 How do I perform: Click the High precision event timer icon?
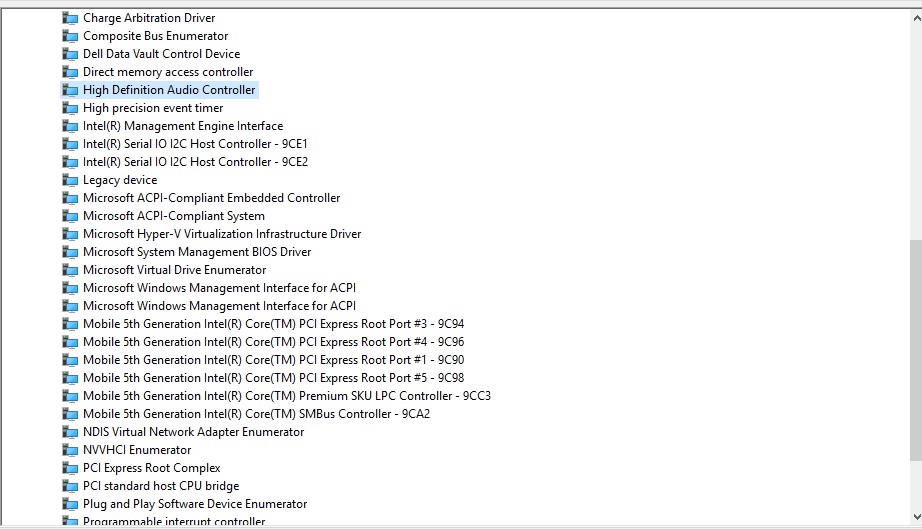click(x=70, y=108)
